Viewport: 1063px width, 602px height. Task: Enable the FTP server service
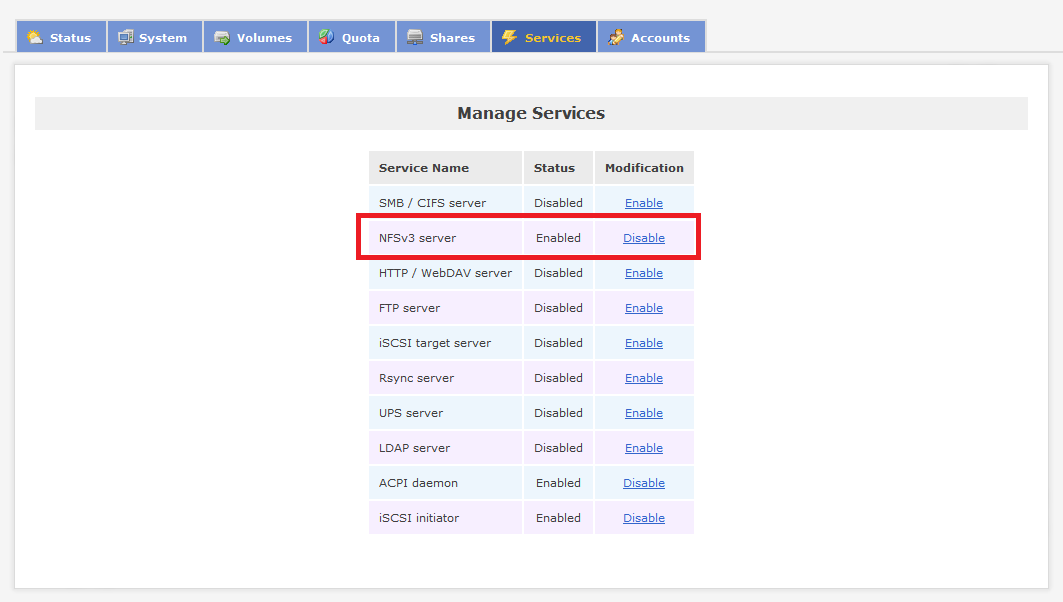click(644, 308)
